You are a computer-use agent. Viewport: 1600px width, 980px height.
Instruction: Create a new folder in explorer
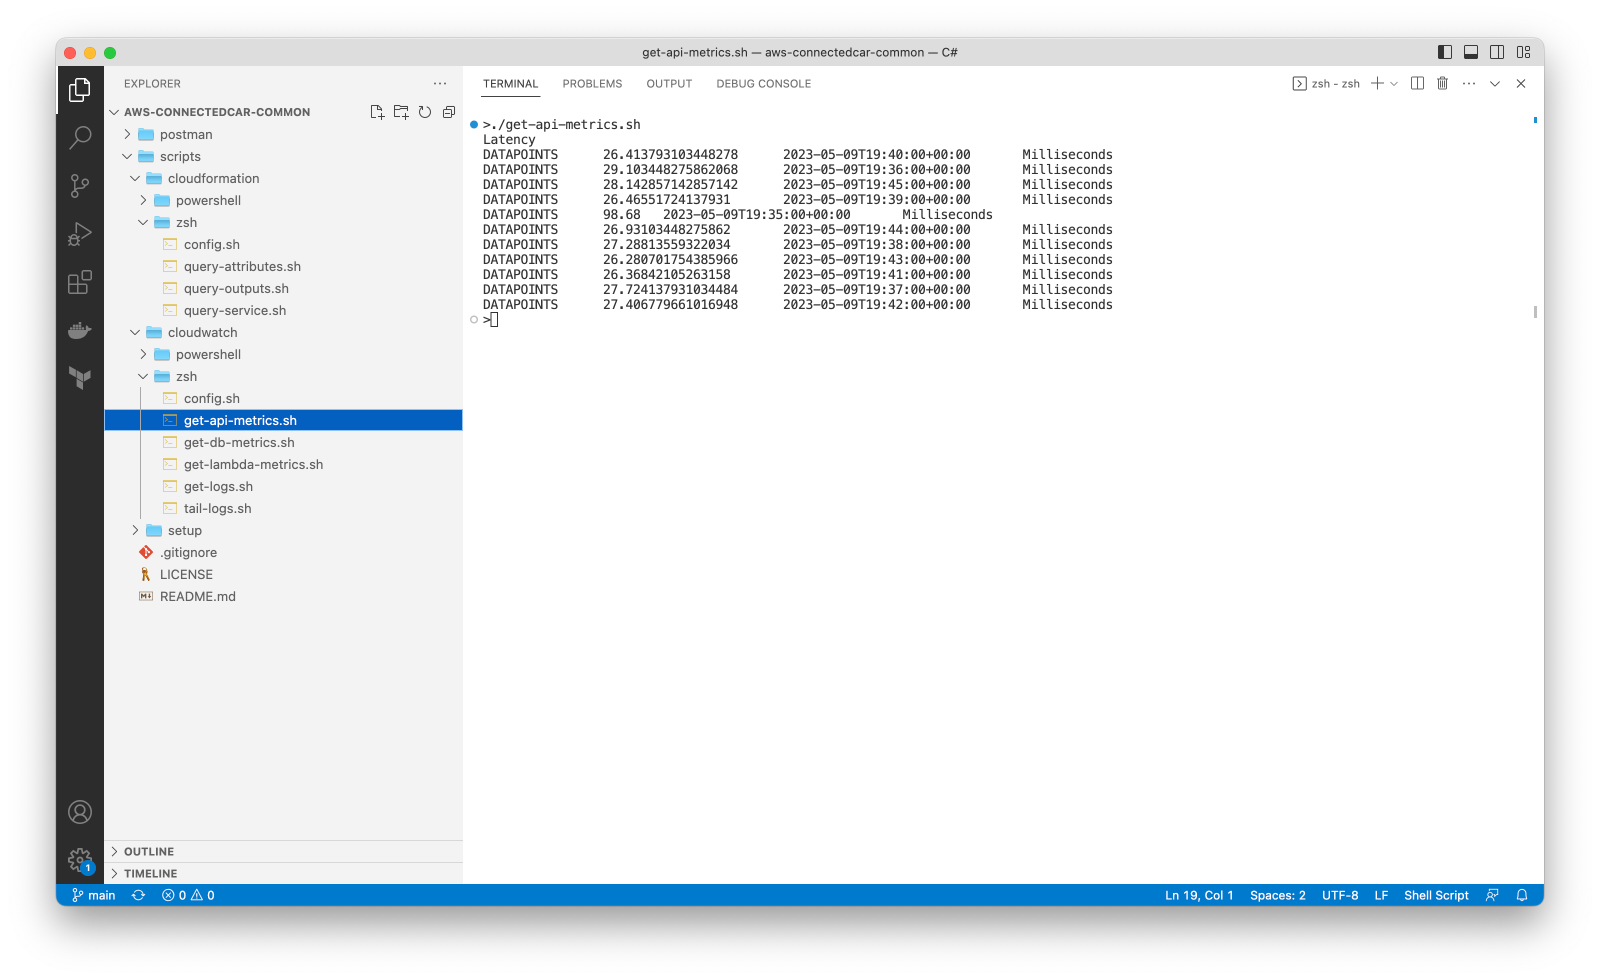pos(401,112)
